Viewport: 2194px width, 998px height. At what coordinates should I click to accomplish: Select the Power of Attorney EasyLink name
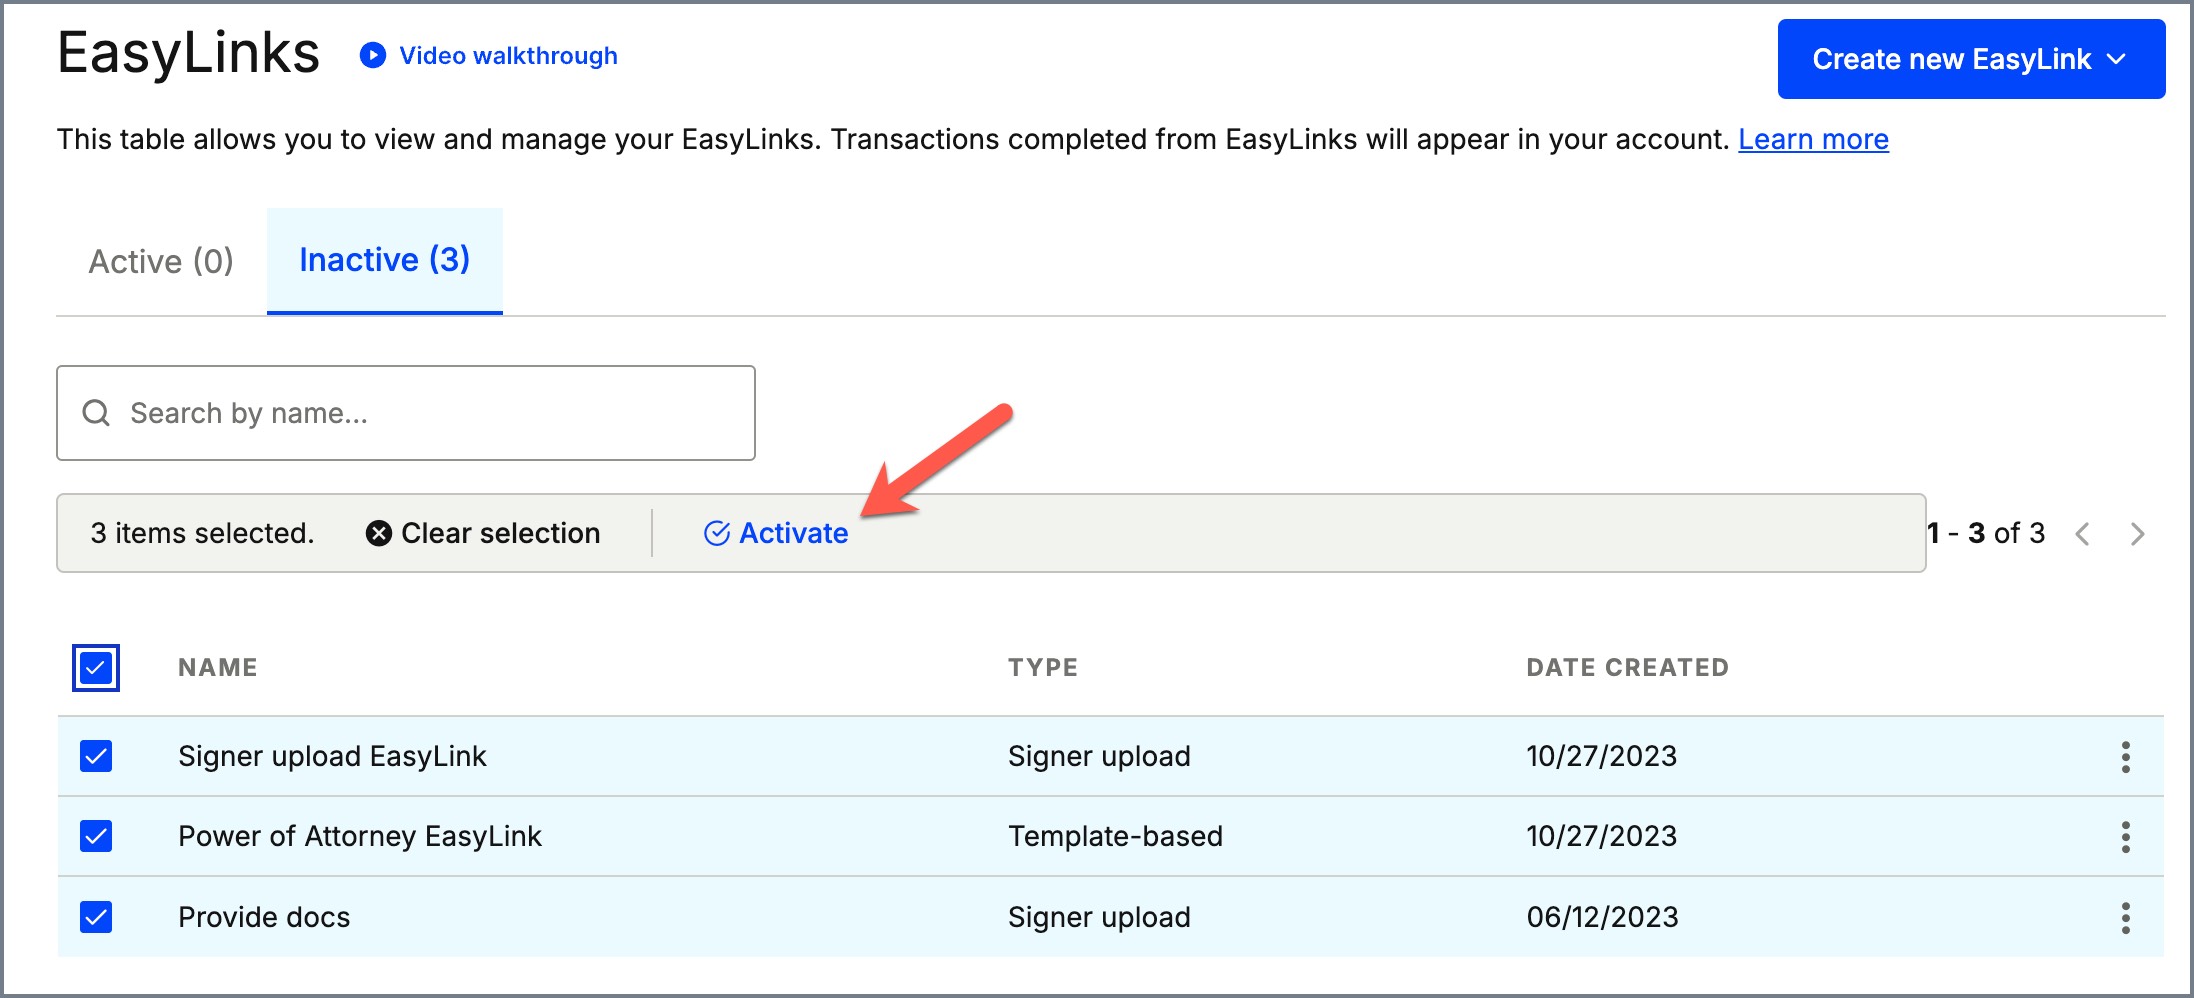(x=360, y=836)
